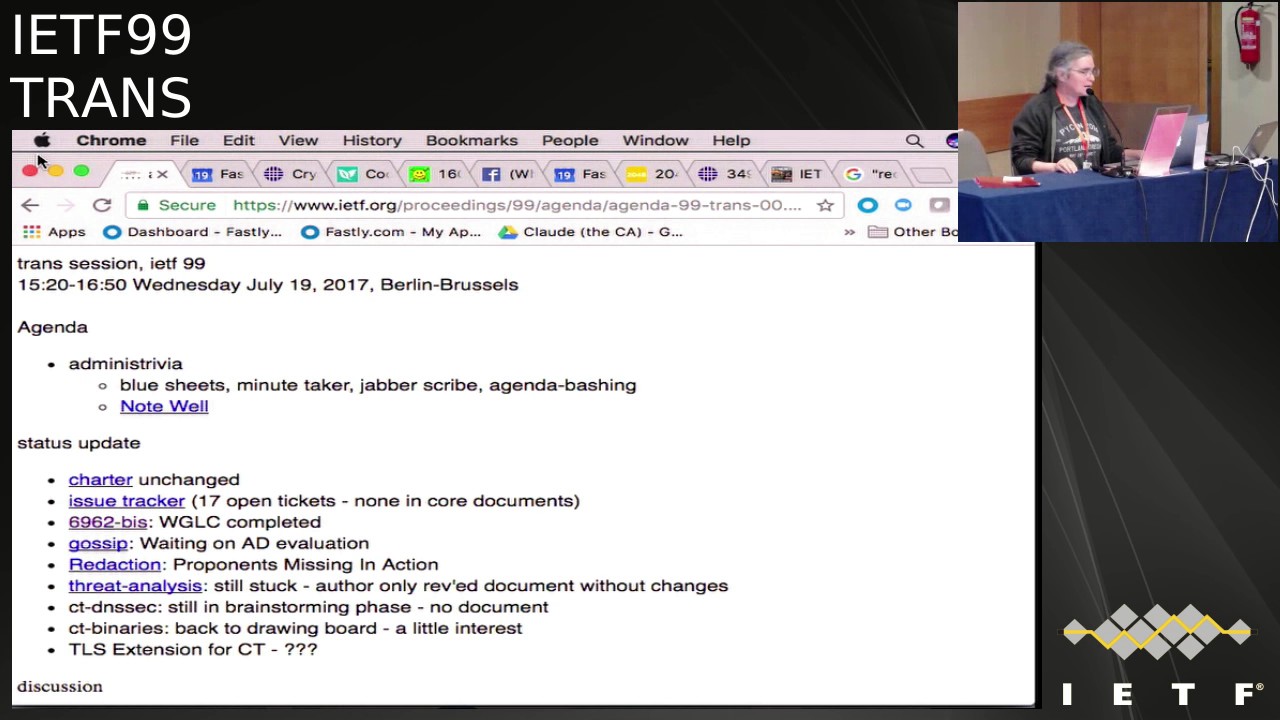Open the 'Redaction' link
Viewport: 1280px width, 720px height.
(115, 565)
